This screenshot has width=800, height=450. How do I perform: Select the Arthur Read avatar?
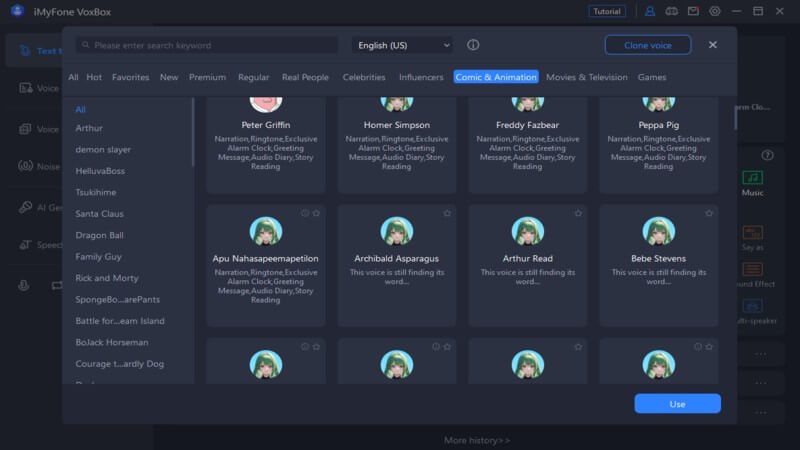pos(528,231)
